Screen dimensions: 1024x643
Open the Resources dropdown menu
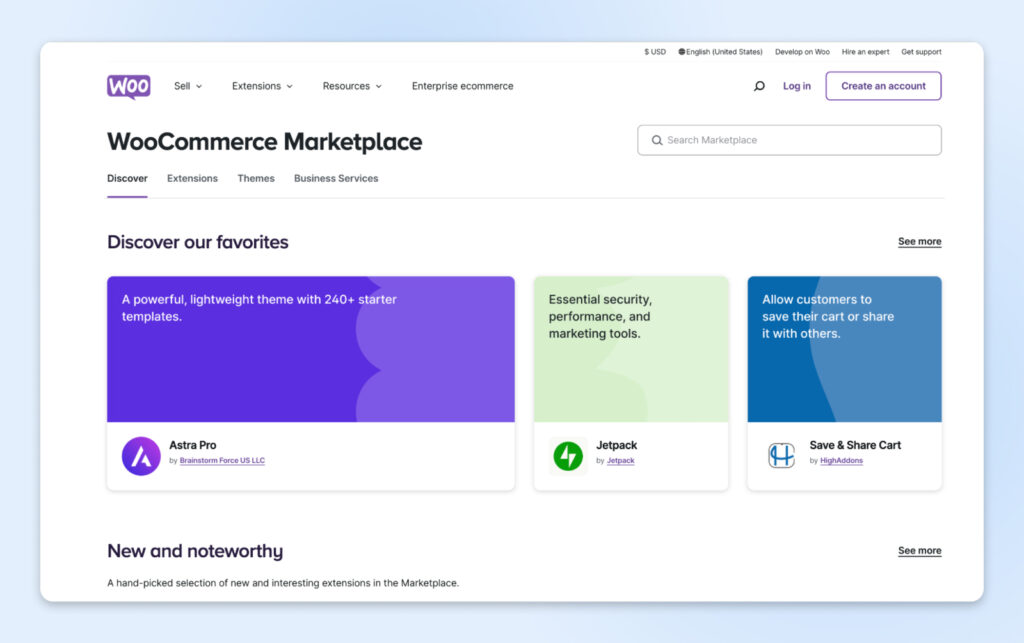(352, 86)
